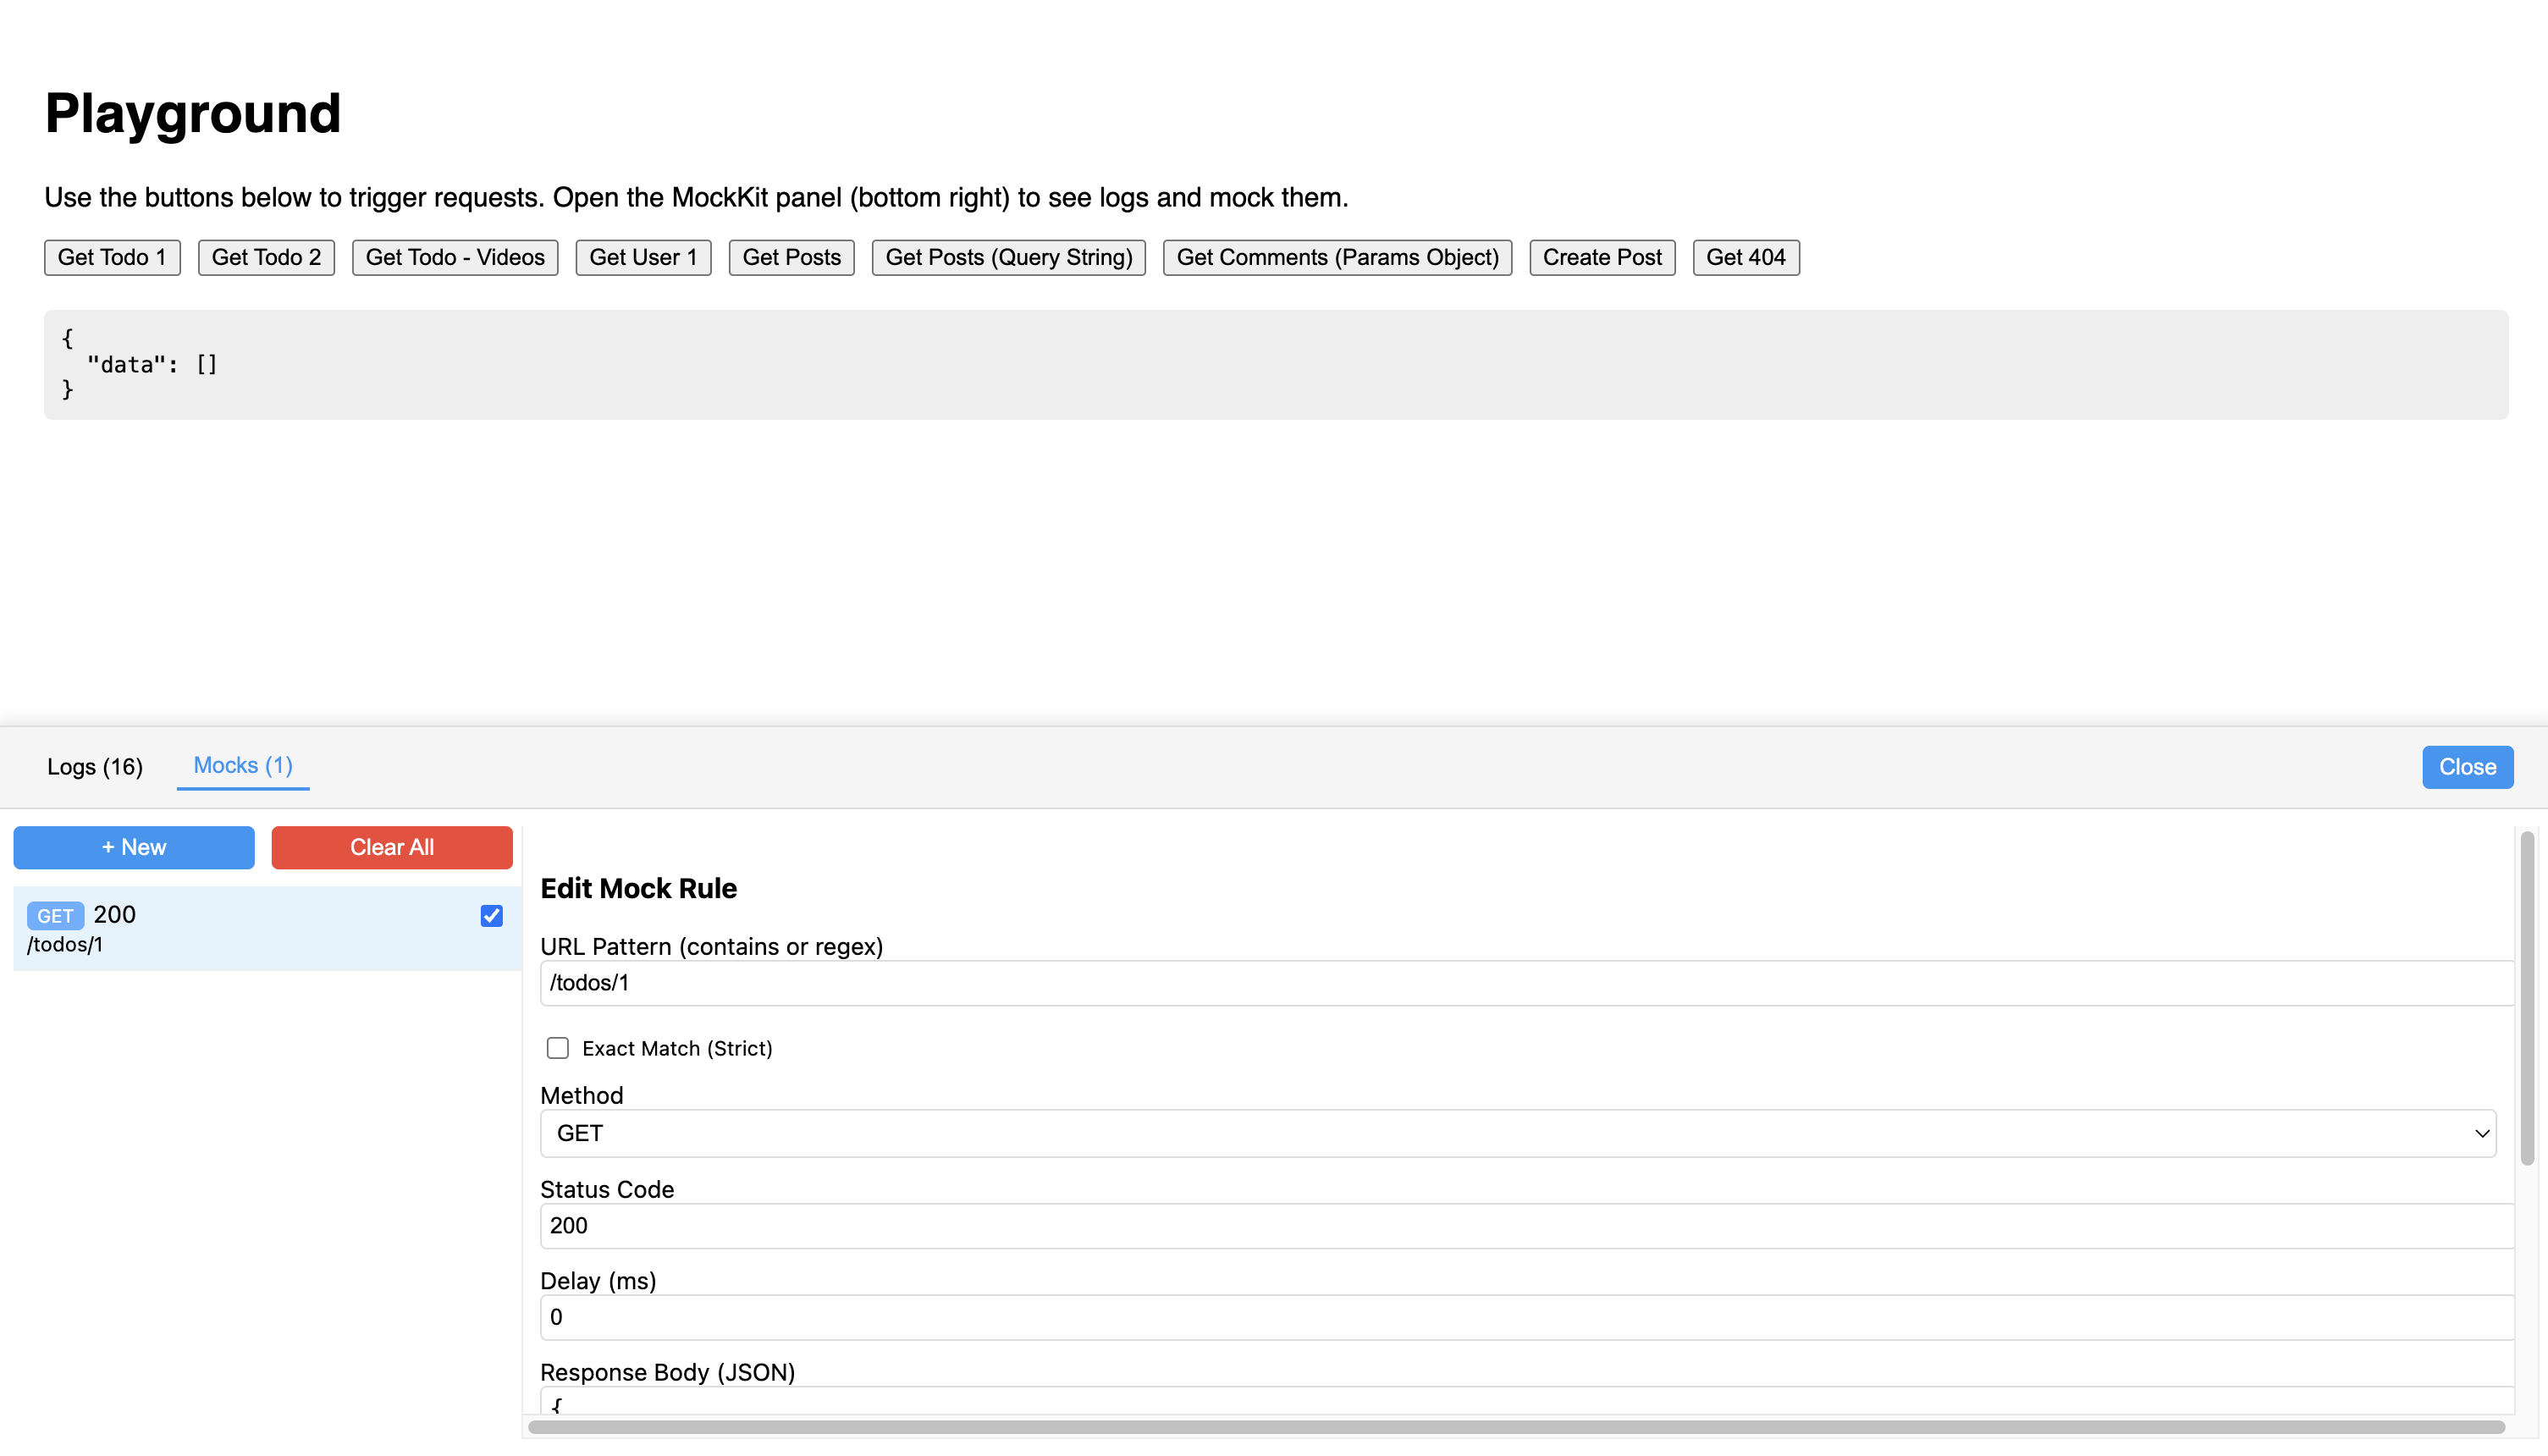
Task: Select the GET 200 /todos/1 mock entry
Action: [267, 928]
